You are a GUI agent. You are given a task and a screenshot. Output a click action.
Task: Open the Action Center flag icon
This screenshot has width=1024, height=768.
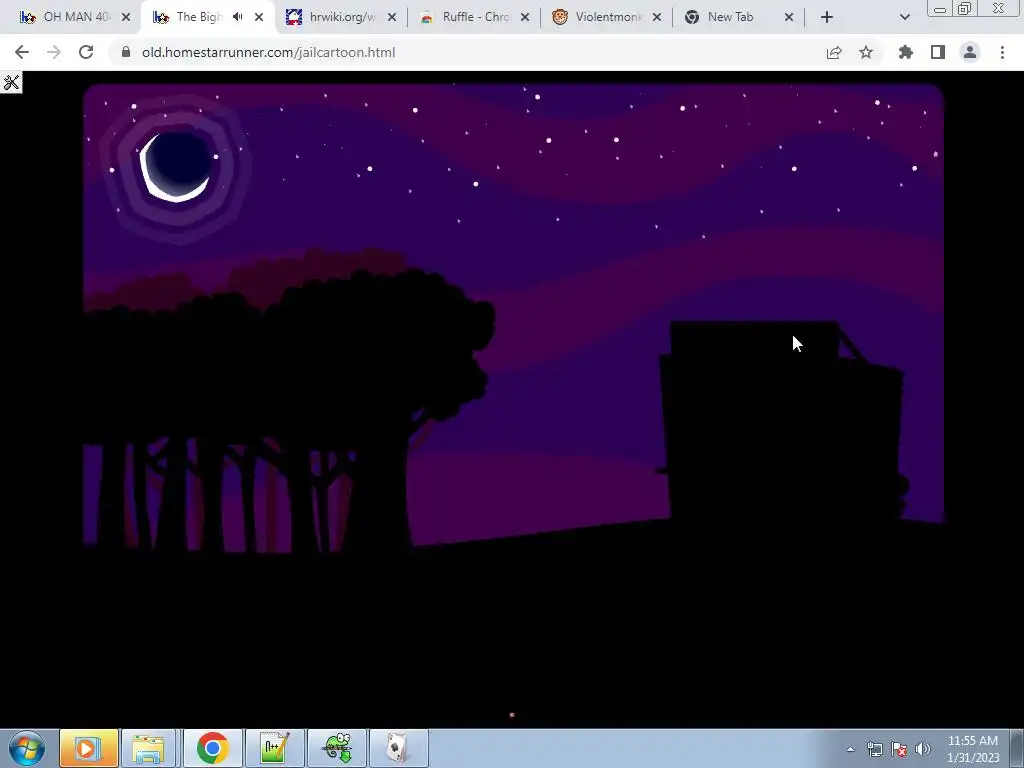[899, 749]
